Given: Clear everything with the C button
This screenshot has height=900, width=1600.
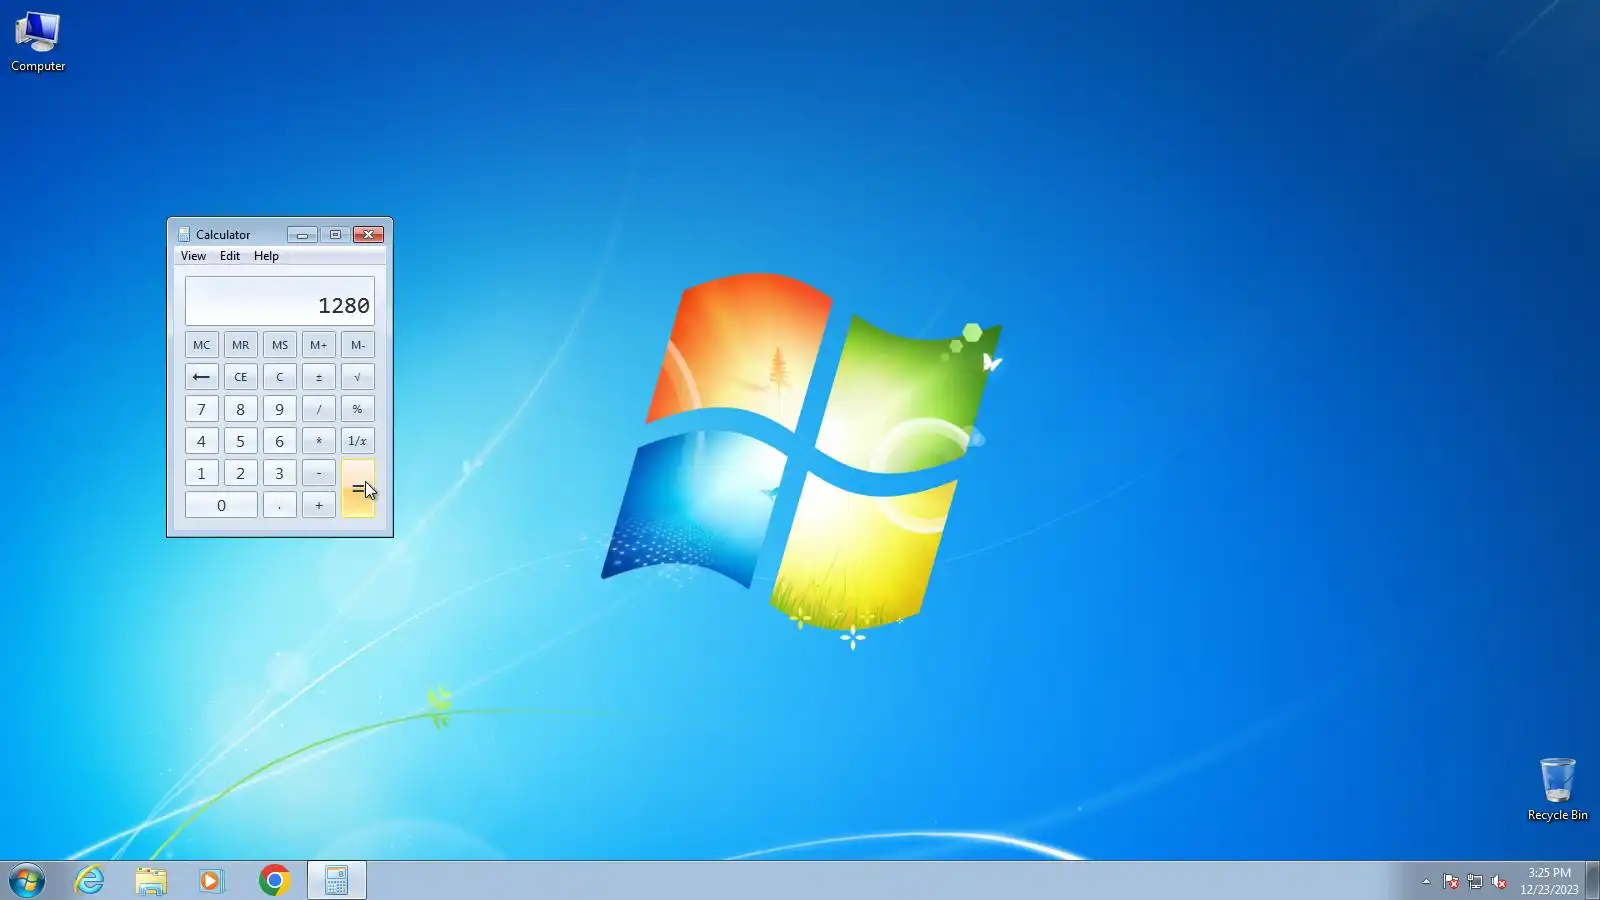Looking at the screenshot, I should click(280, 377).
